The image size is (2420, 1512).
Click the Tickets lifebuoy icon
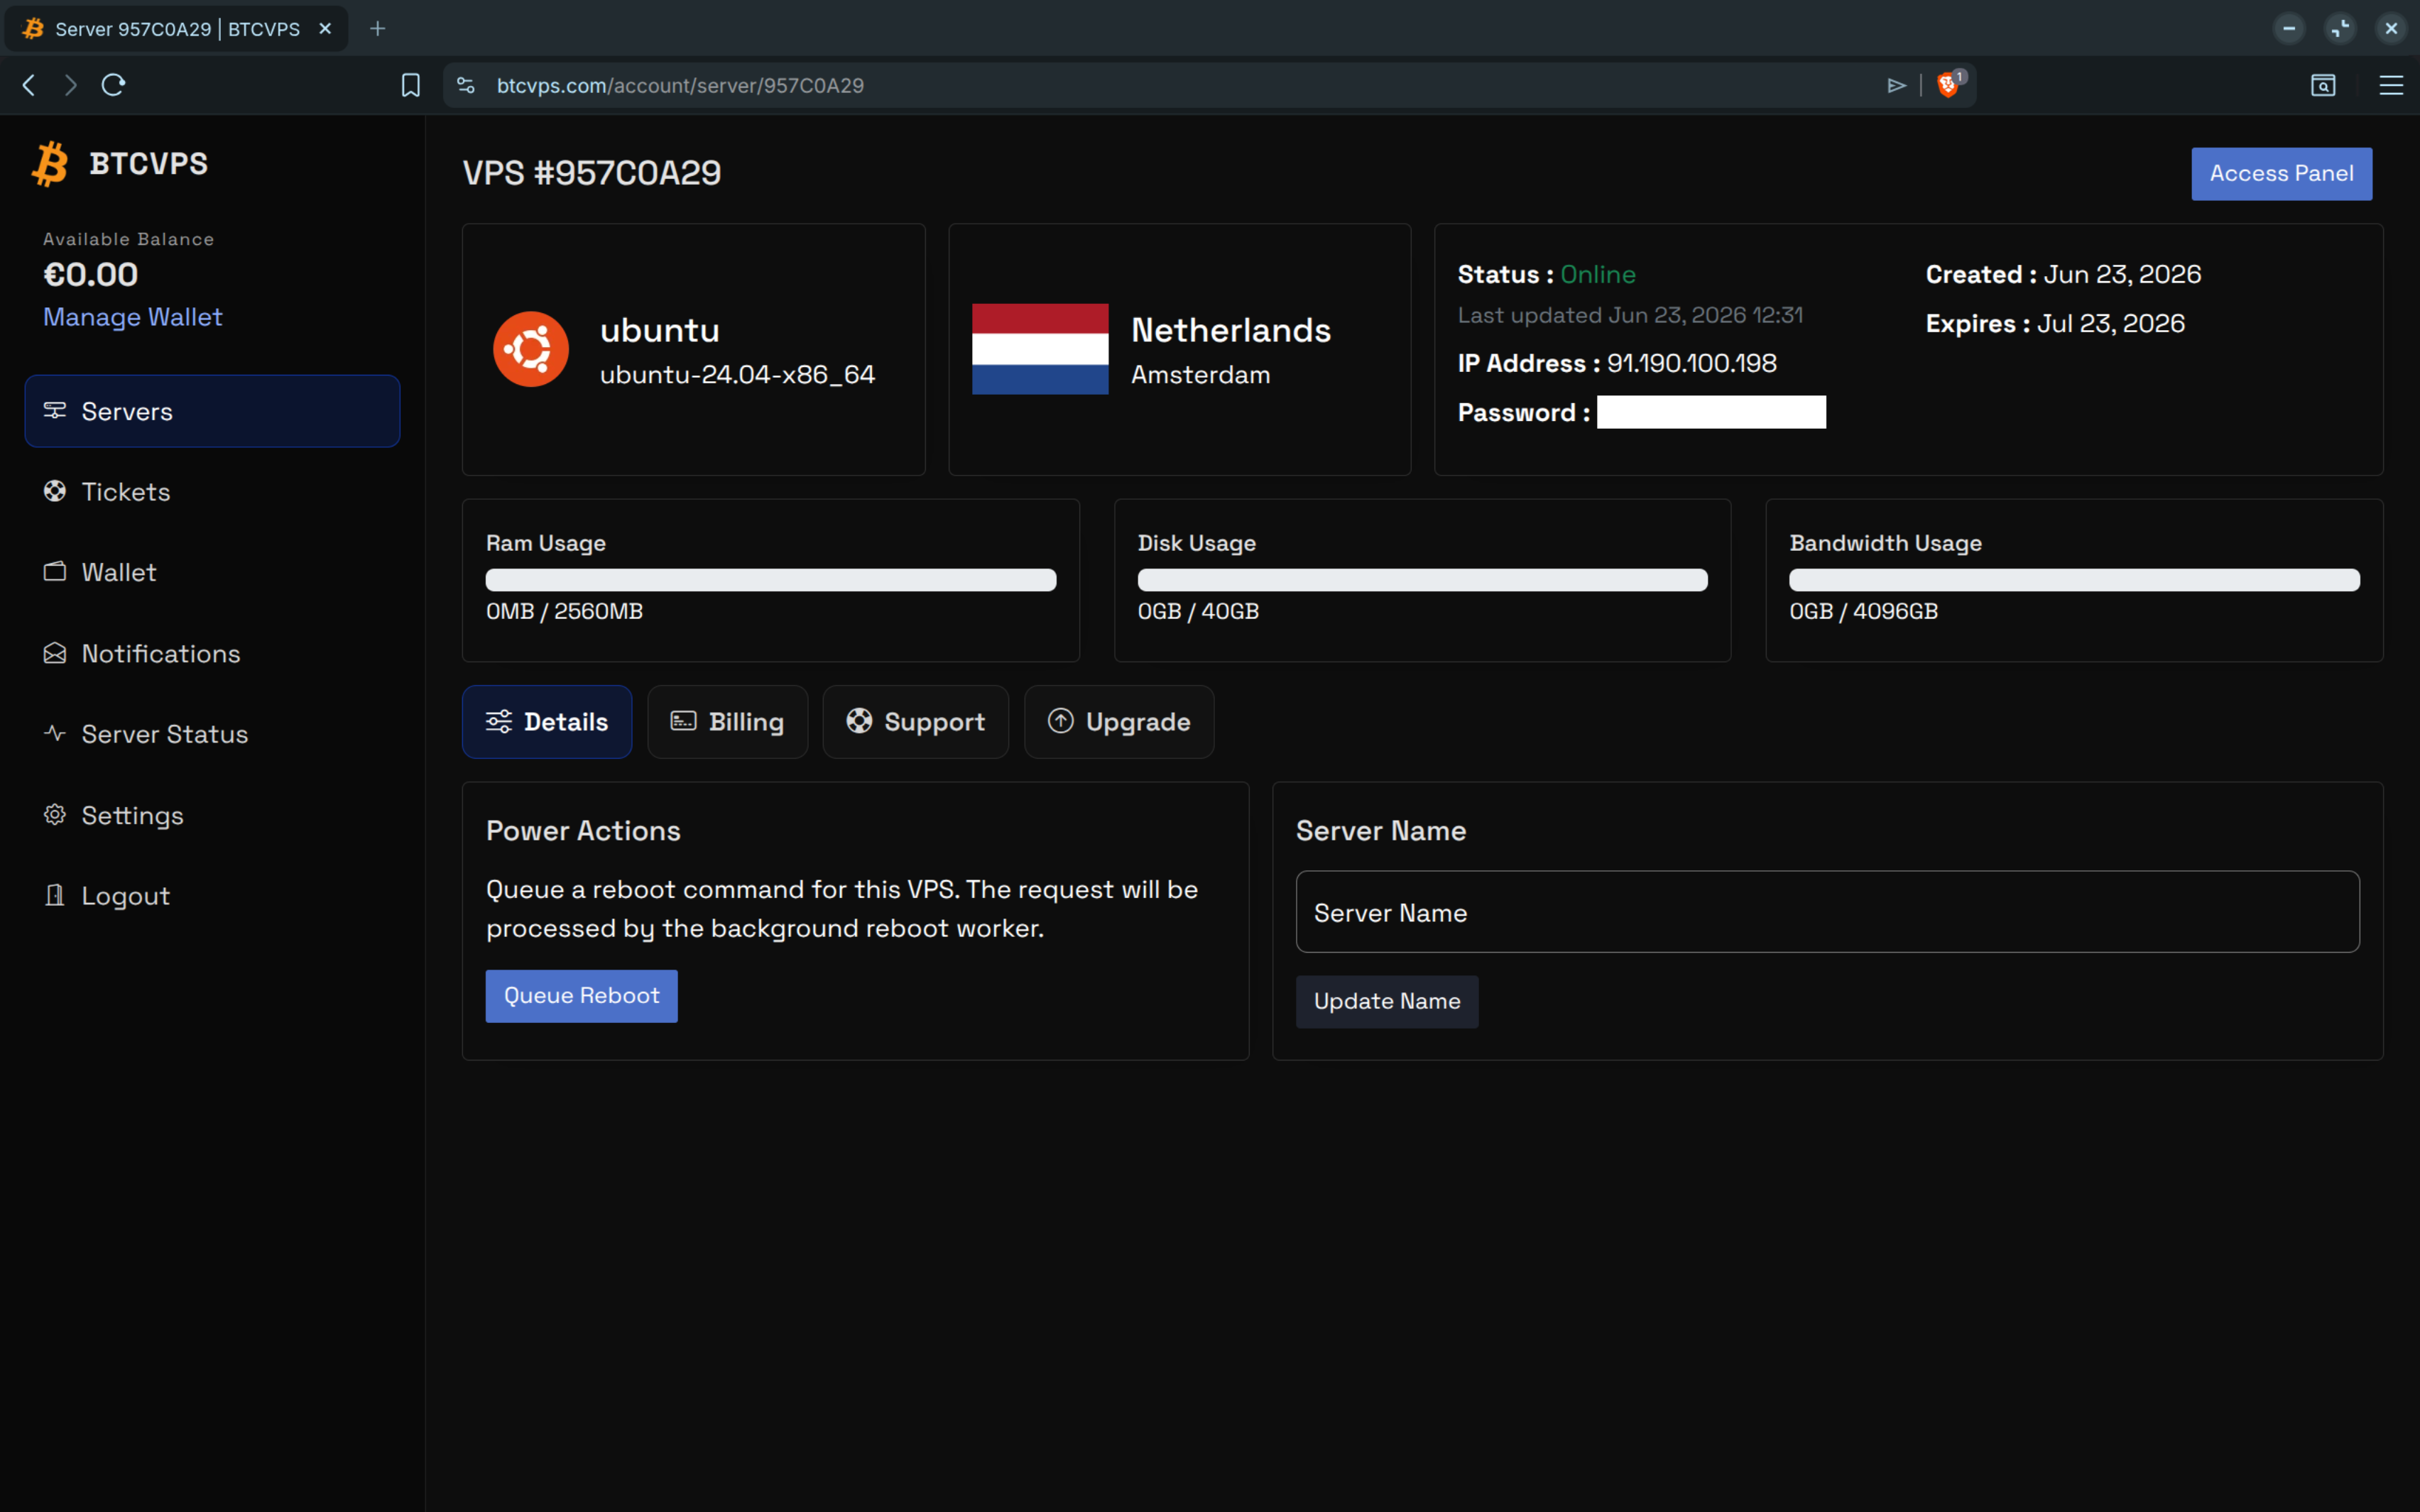click(x=55, y=491)
